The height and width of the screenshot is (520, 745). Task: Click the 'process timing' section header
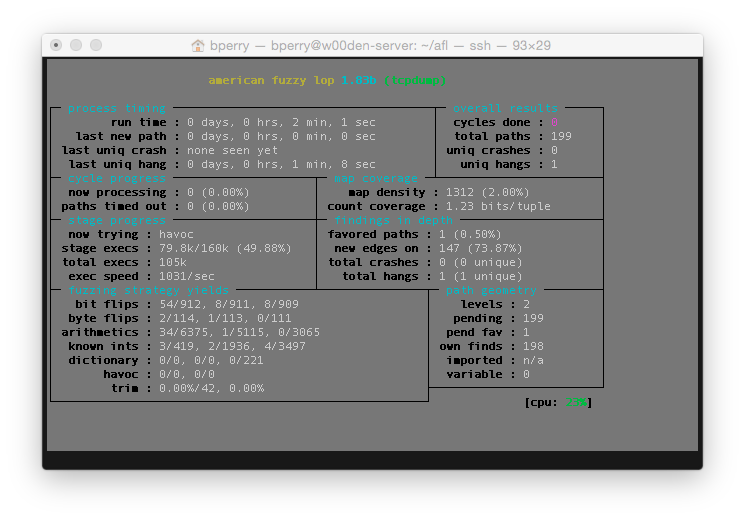click(117, 108)
